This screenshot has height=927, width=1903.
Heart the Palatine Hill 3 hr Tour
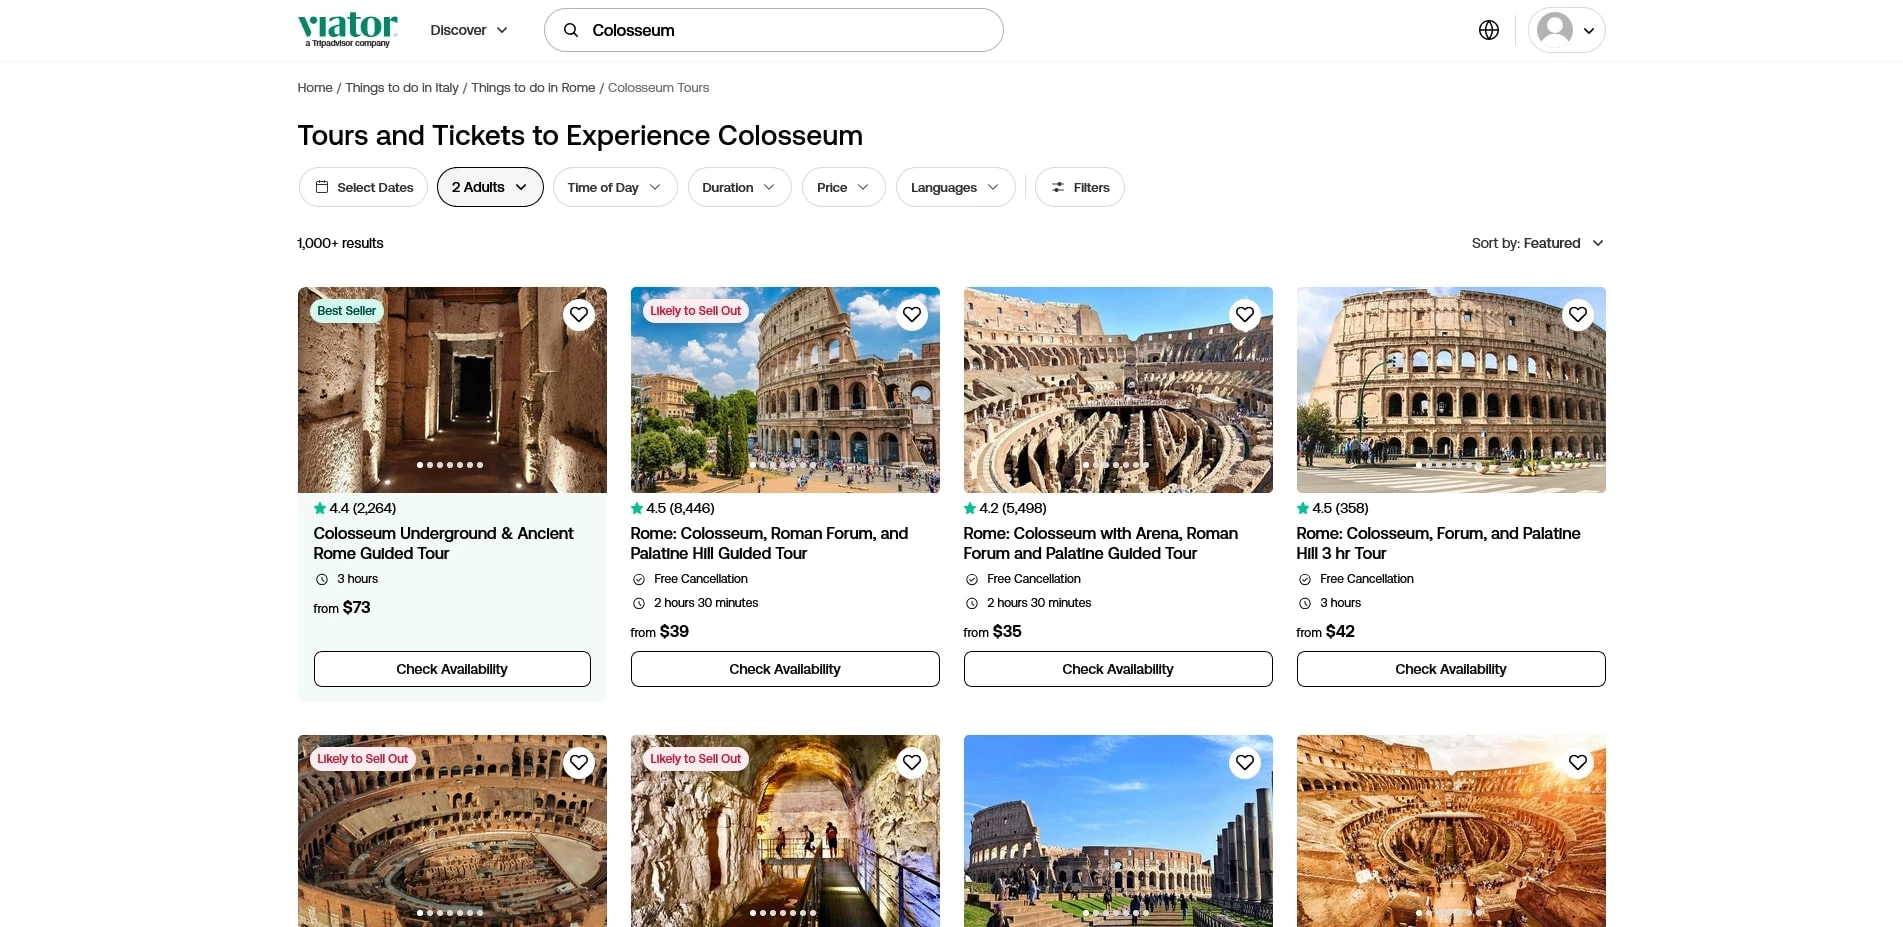[1577, 315]
